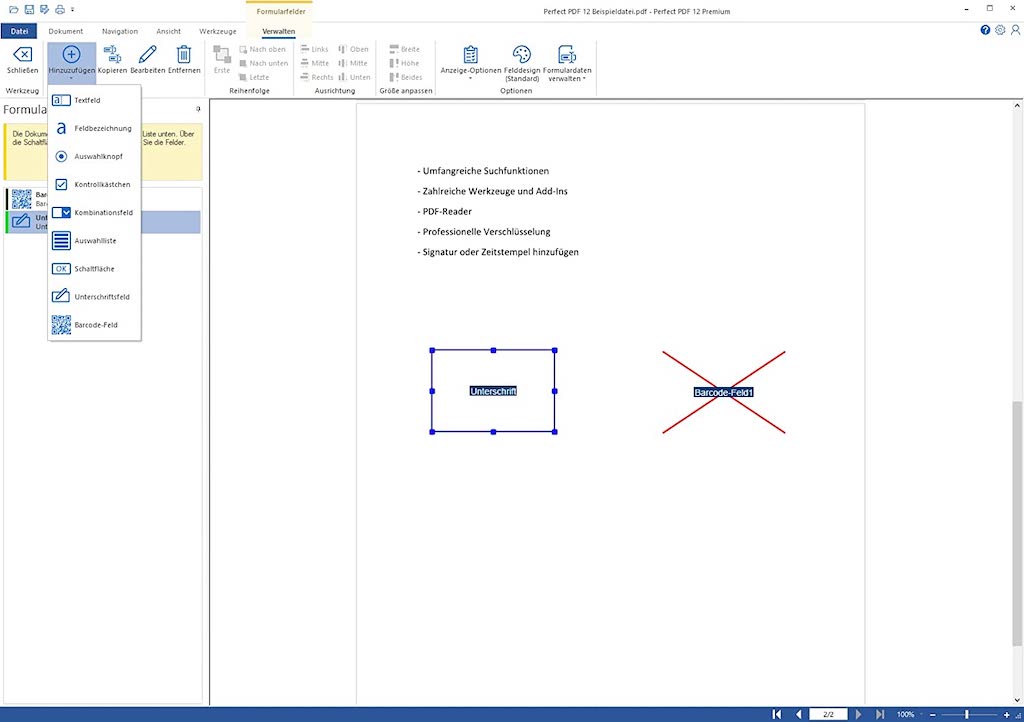The width and height of the screenshot is (1024, 722).
Task: Open Felddesign (Standard) palette icon
Action: [x=522, y=56]
